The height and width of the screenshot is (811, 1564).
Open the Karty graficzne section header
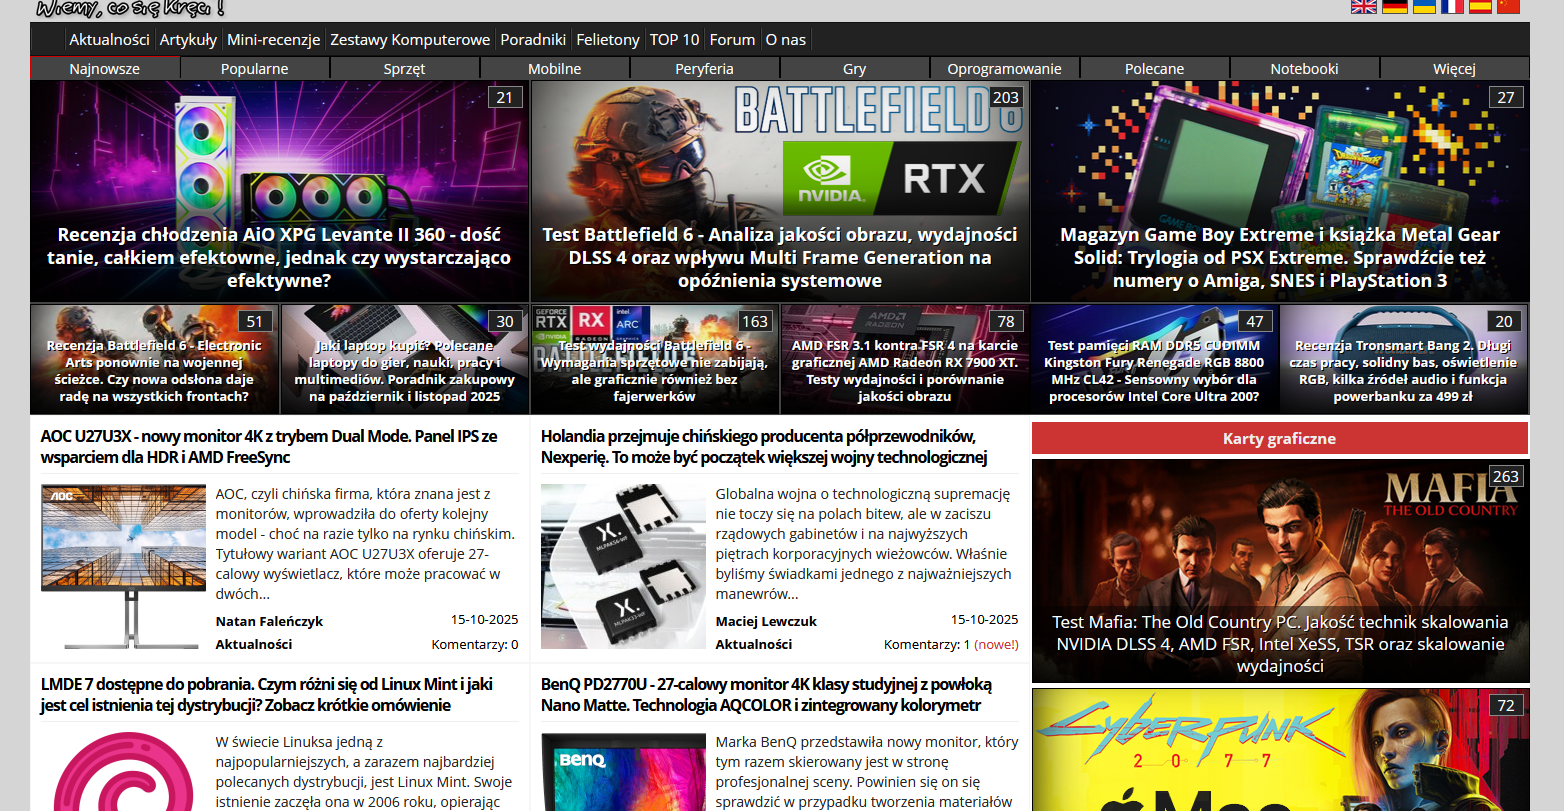pos(1279,438)
